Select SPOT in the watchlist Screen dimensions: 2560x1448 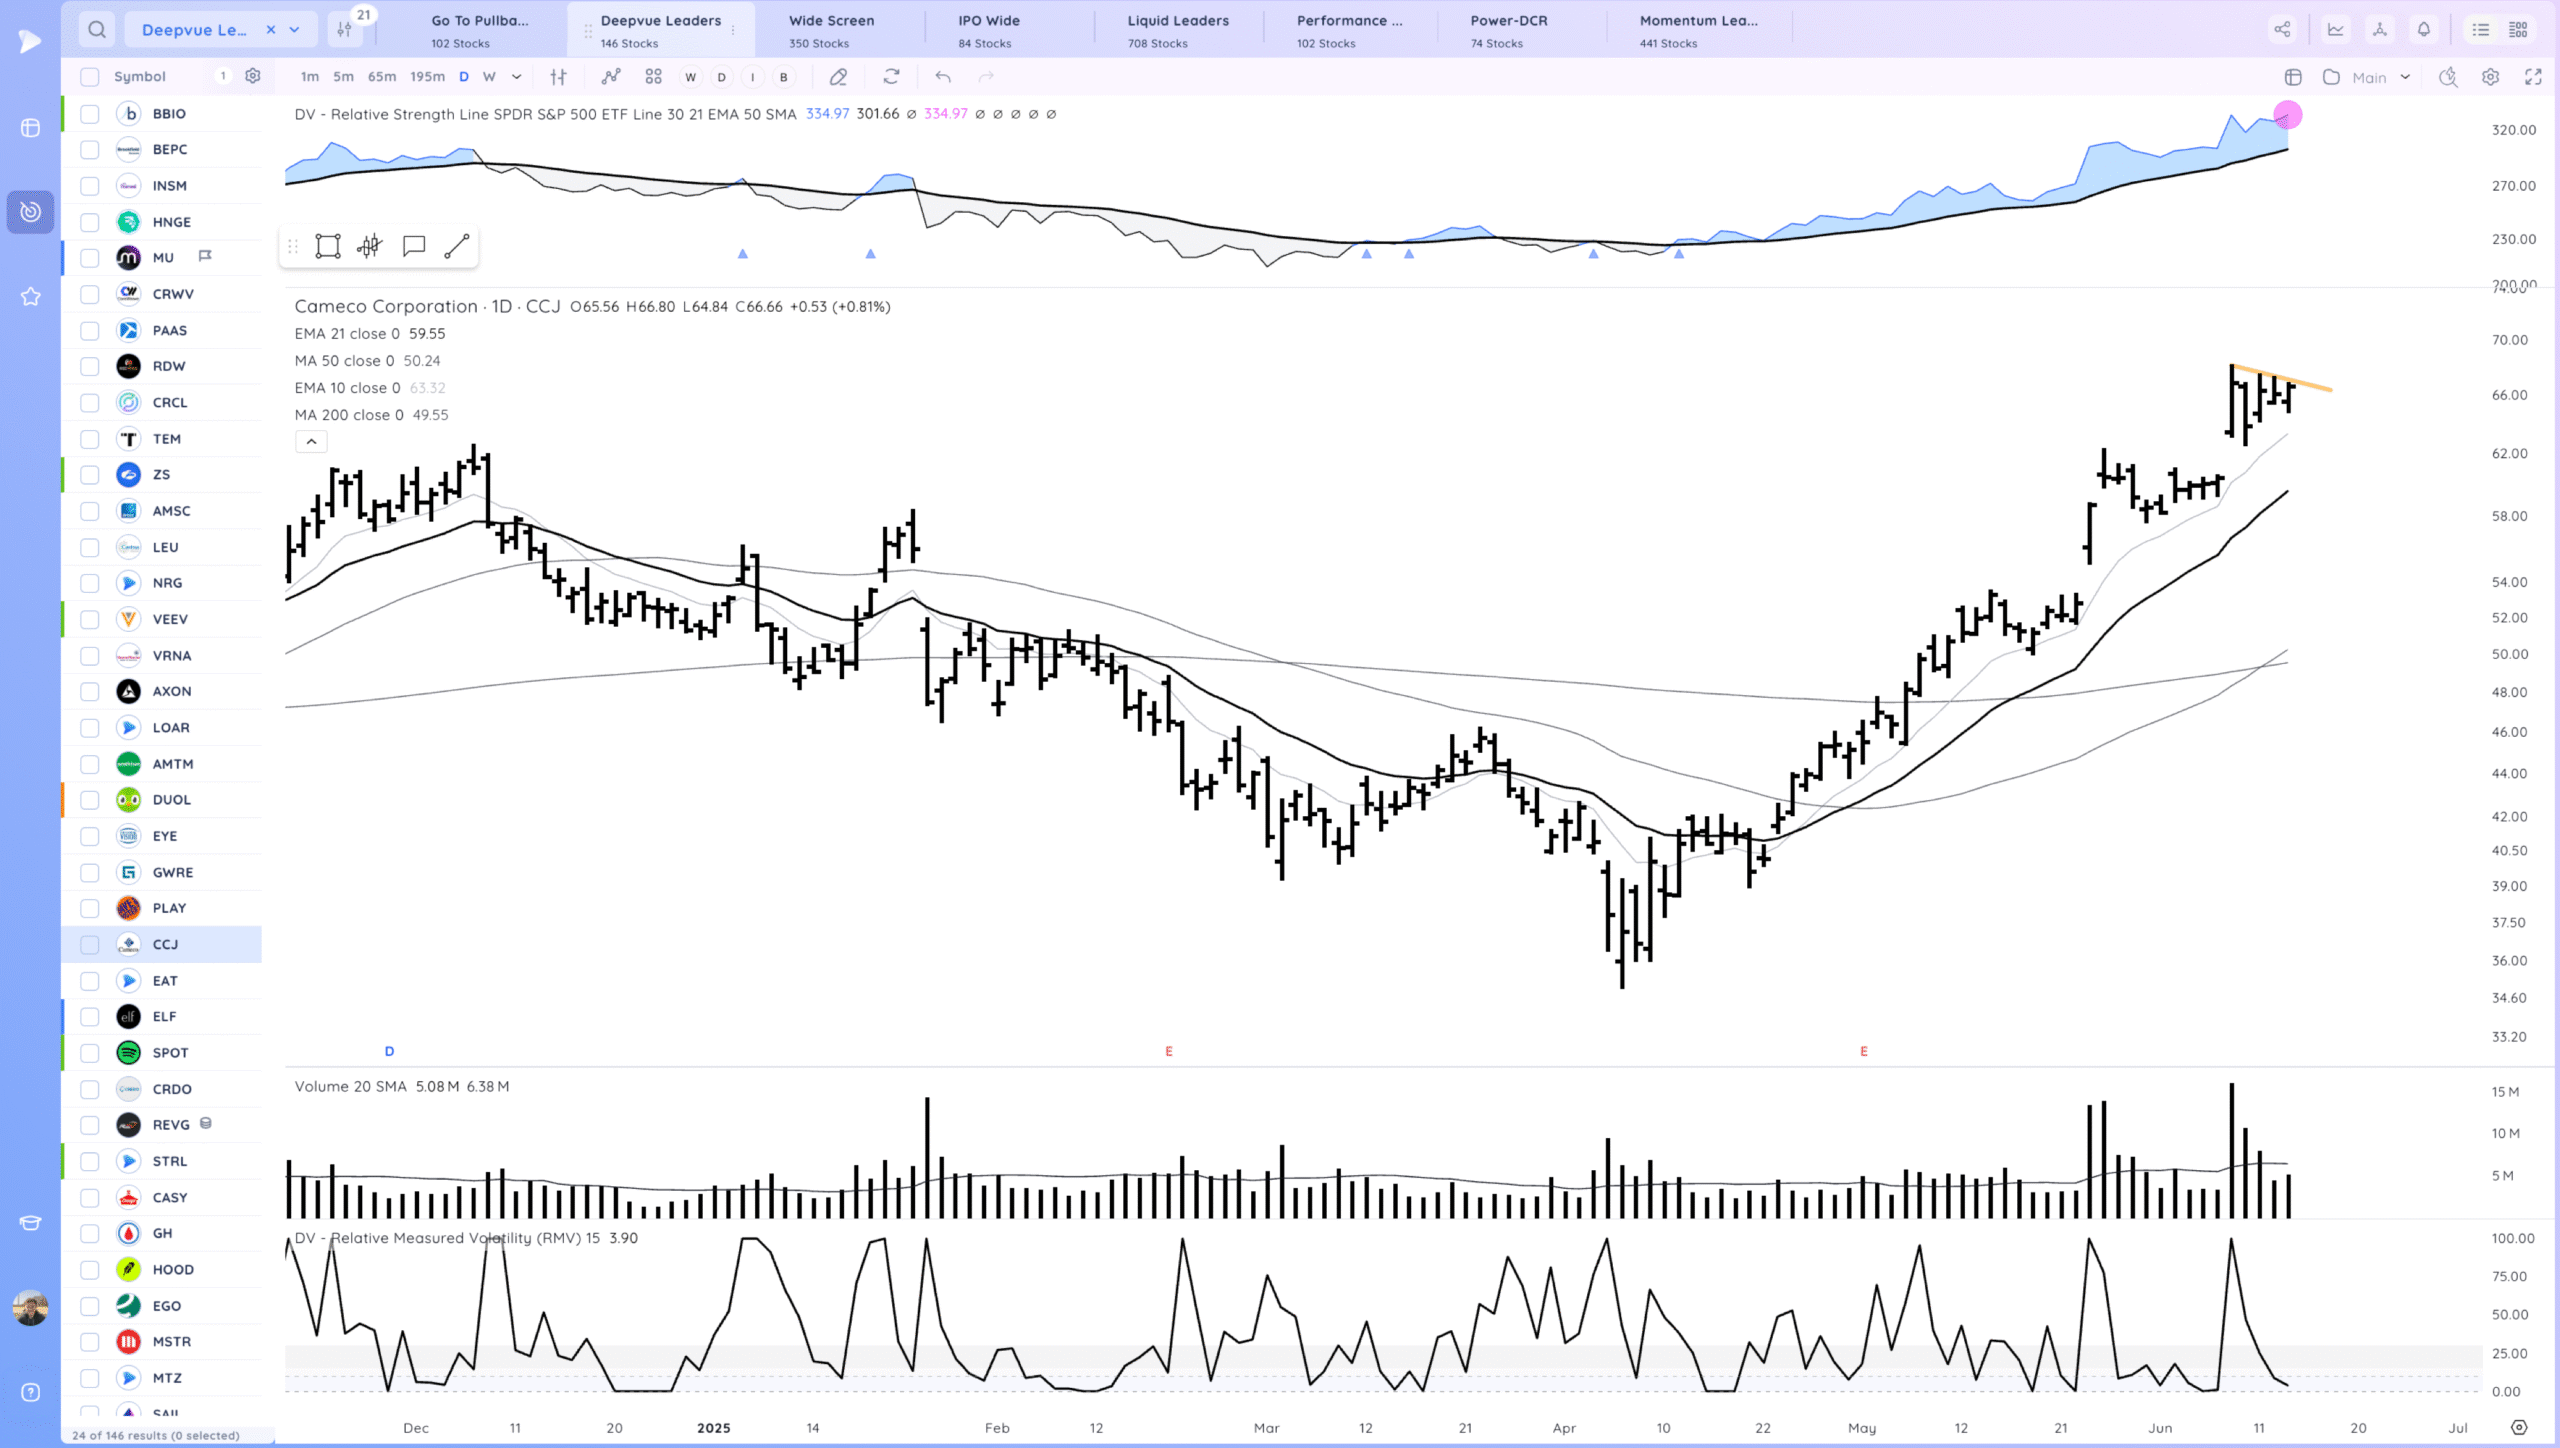tap(170, 1053)
